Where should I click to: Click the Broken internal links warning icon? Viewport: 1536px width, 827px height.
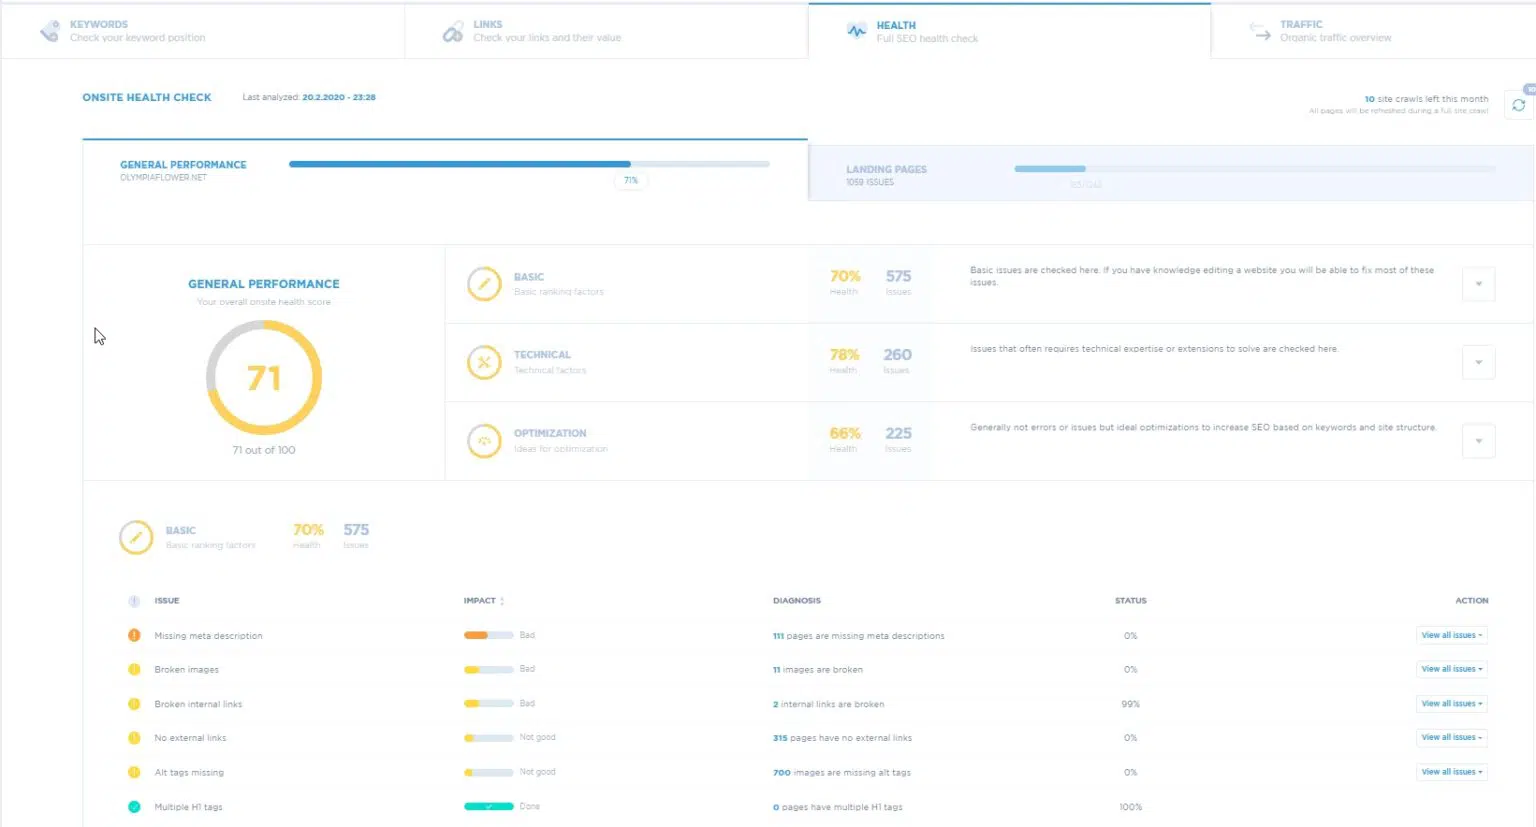click(134, 704)
